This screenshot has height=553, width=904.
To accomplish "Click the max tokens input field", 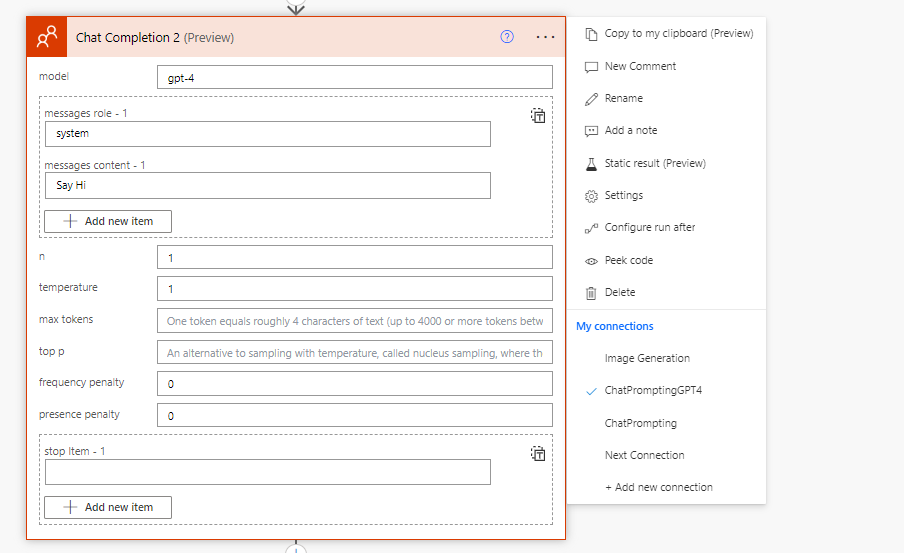I will pos(354,321).
